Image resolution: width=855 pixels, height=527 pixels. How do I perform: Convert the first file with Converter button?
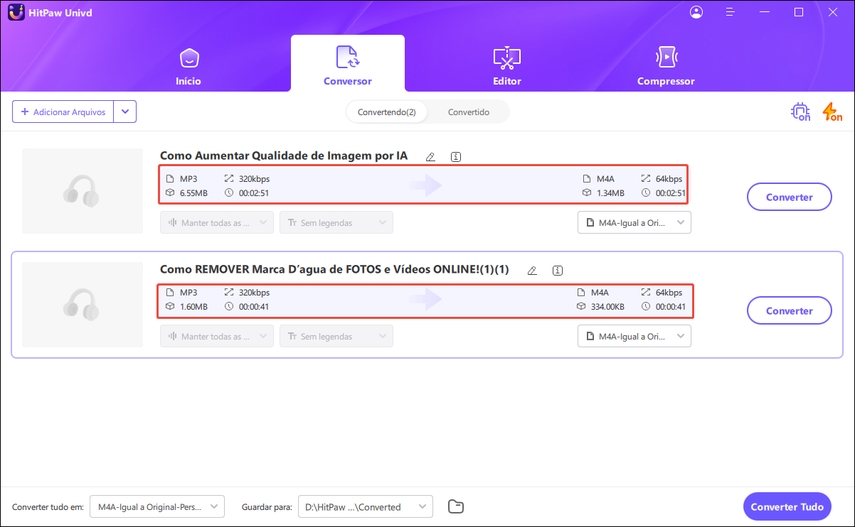click(x=789, y=197)
